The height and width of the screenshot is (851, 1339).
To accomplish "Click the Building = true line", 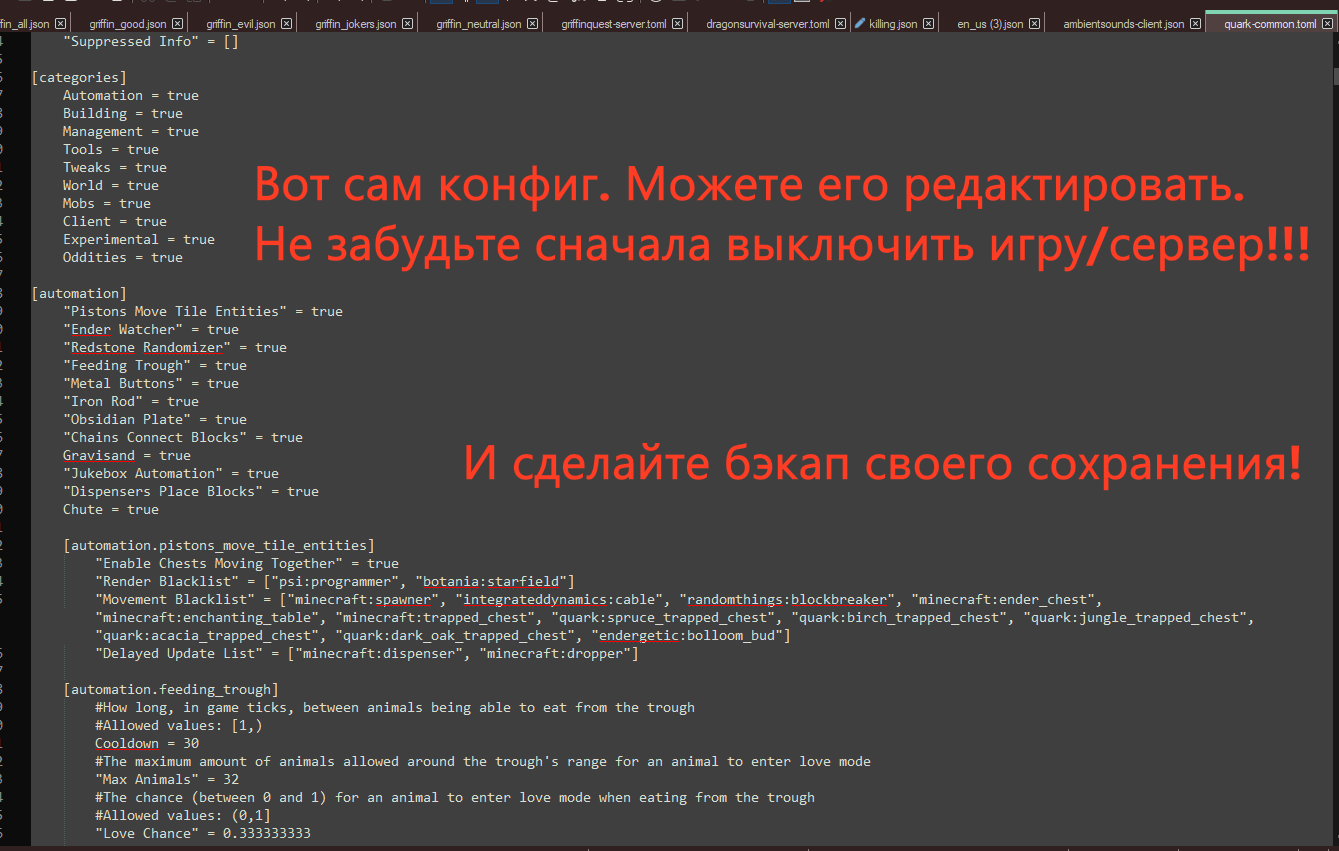I will pyautogui.click(x=122, y=113).
